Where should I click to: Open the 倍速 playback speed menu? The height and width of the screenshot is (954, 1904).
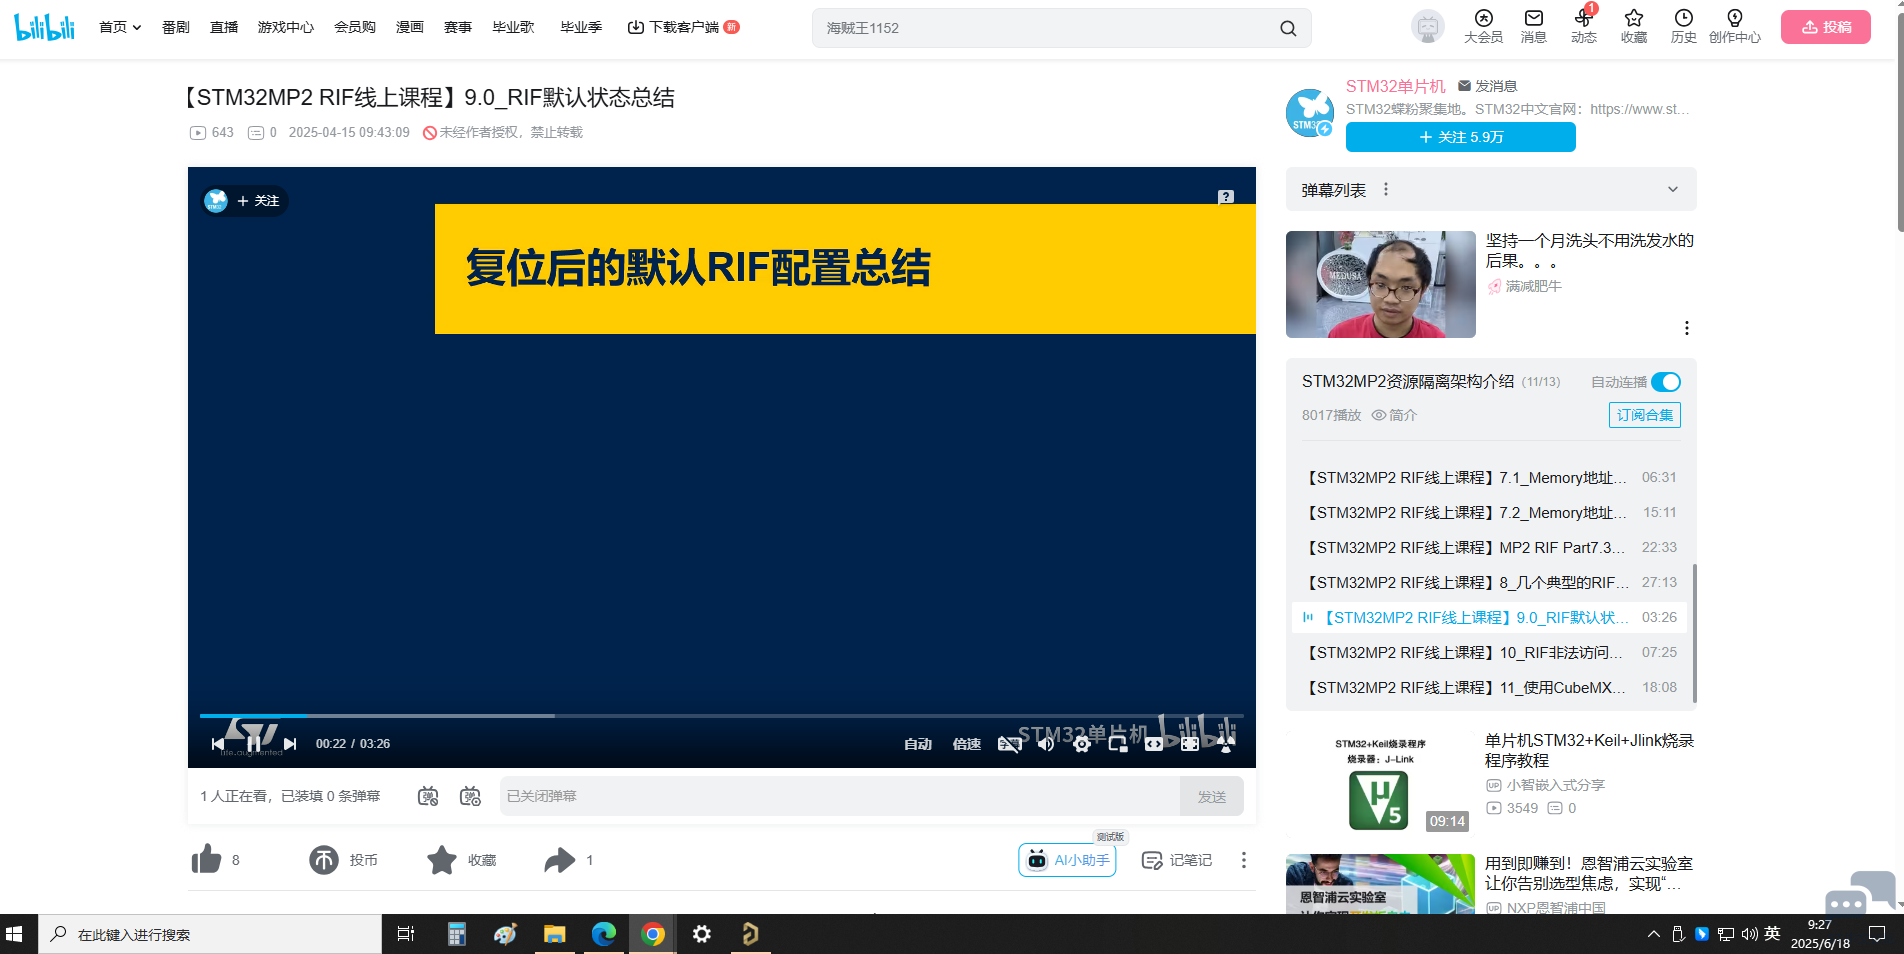point(967,744)
